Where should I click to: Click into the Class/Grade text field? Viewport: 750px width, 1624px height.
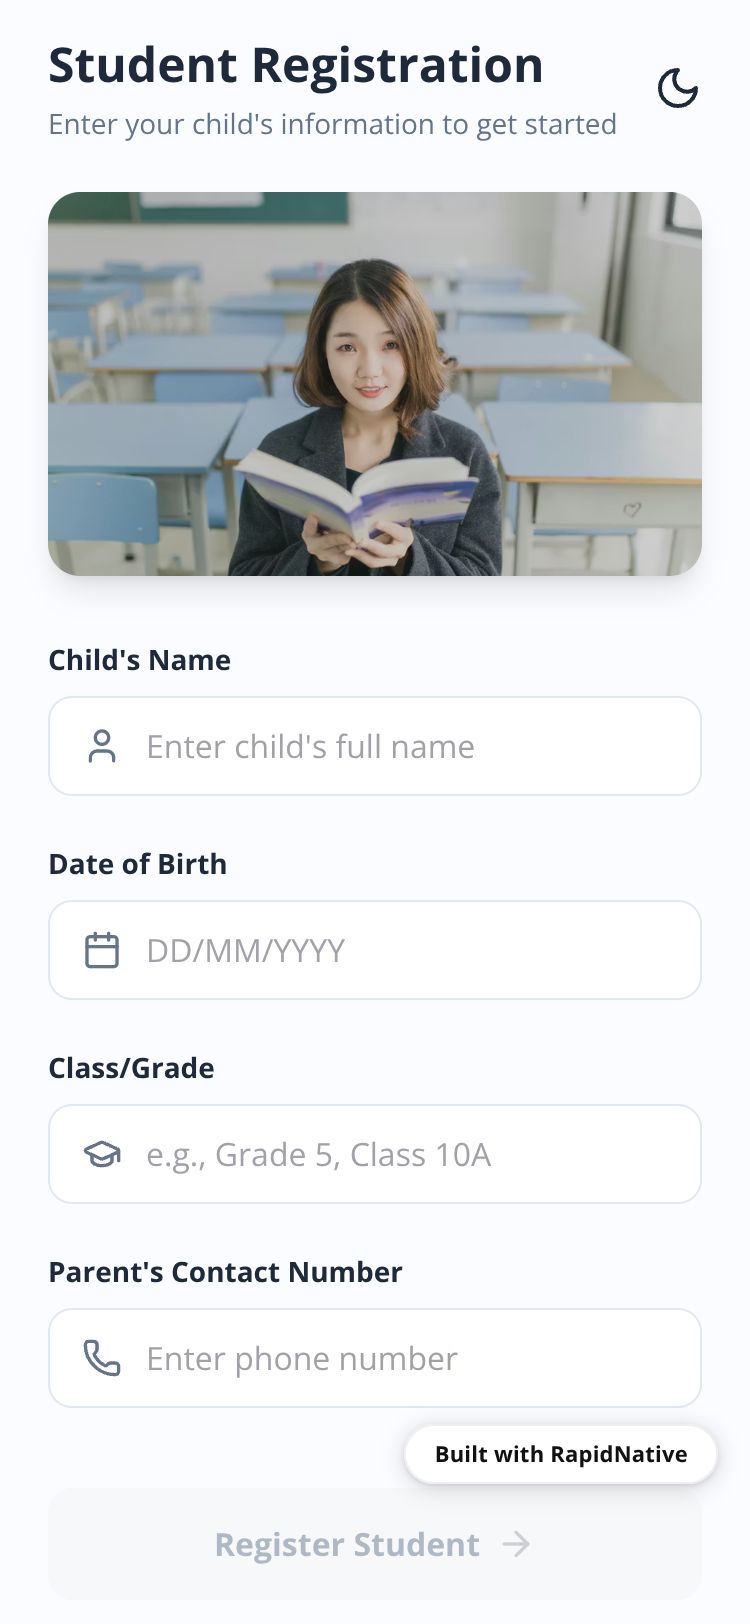(400, 1154)
